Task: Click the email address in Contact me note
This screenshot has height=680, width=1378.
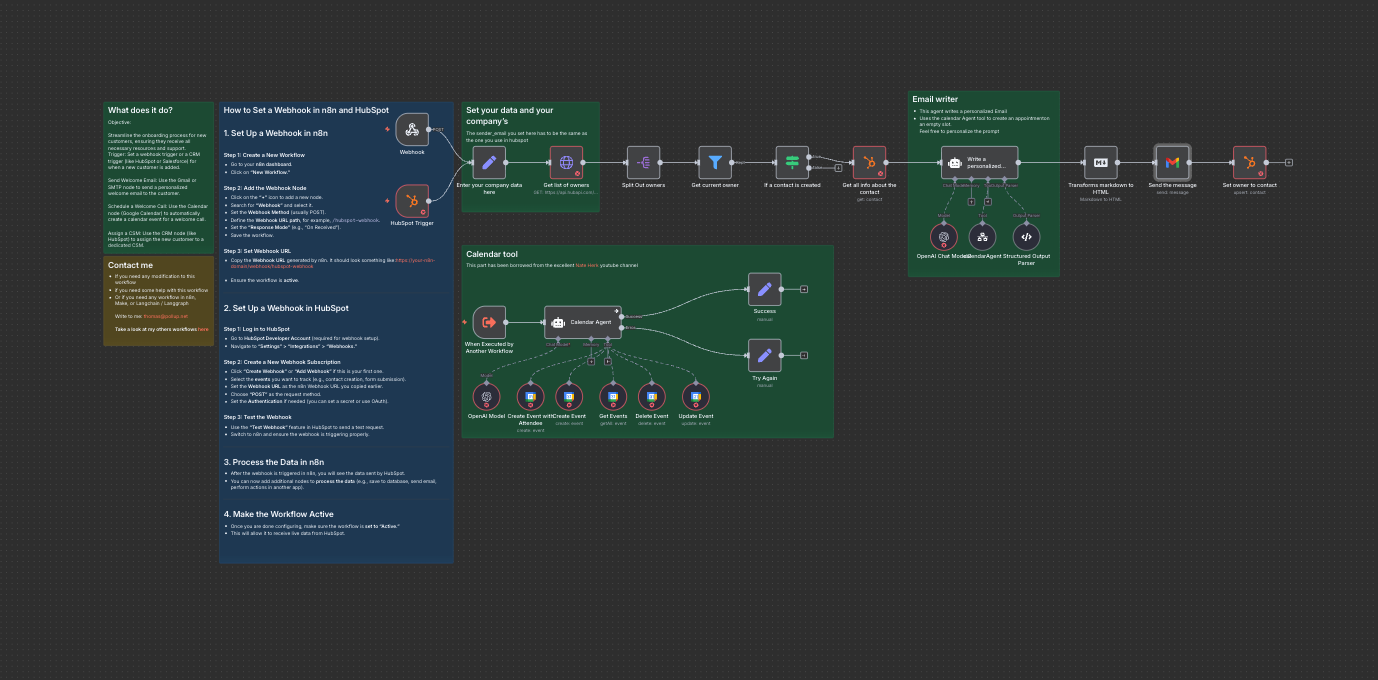Action: [x=165, y=316]
